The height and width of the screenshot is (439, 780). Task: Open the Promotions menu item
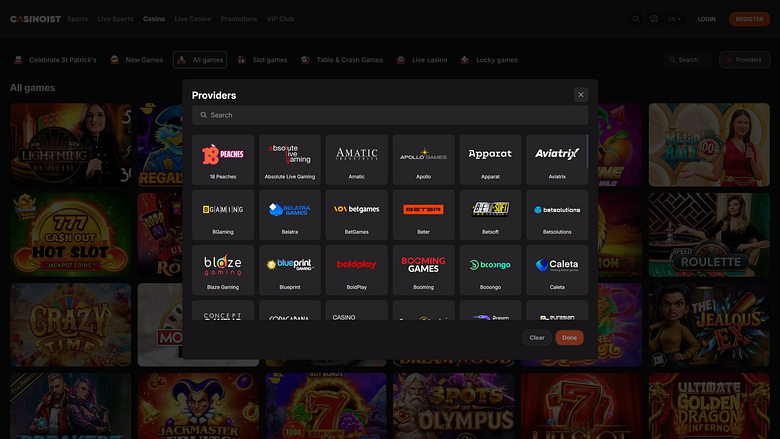click(x=239, y=19)
